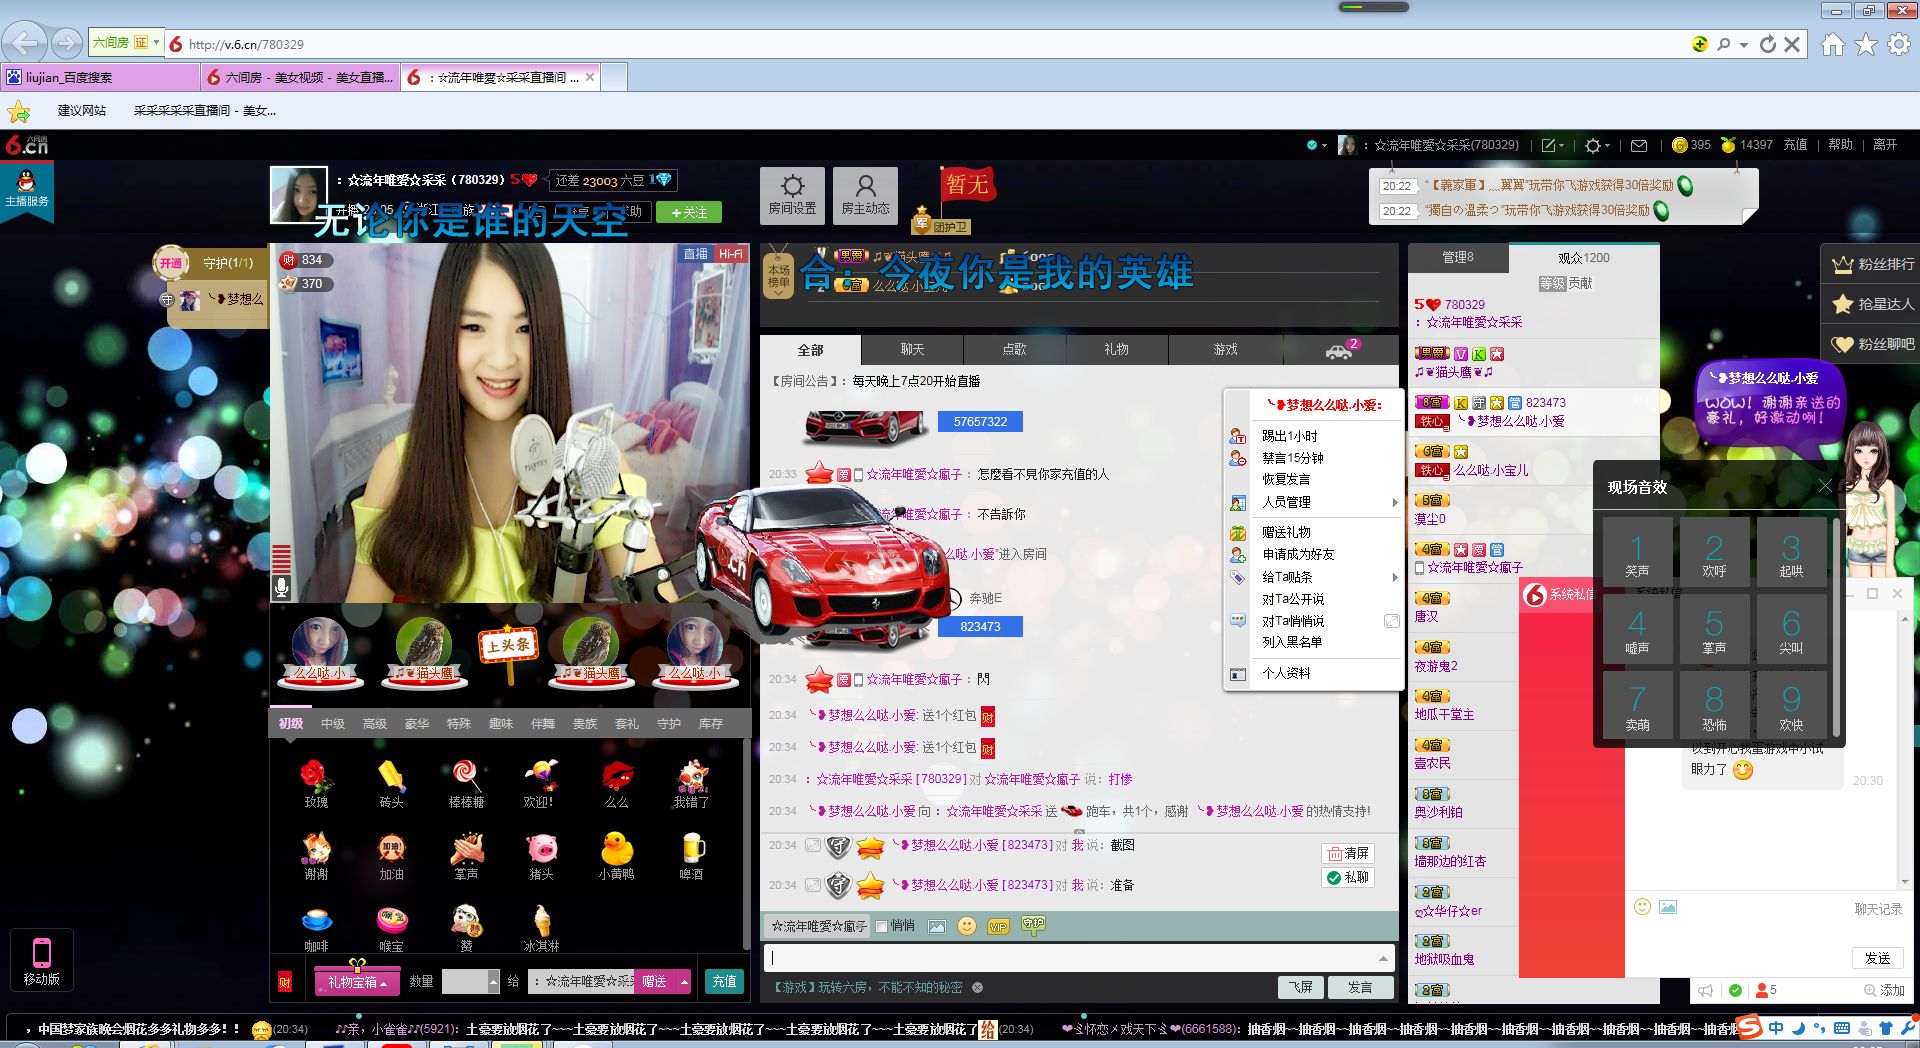Close the 现场音效 sound panel
Viewport: 1920px width, 1048px height.
1825,485
